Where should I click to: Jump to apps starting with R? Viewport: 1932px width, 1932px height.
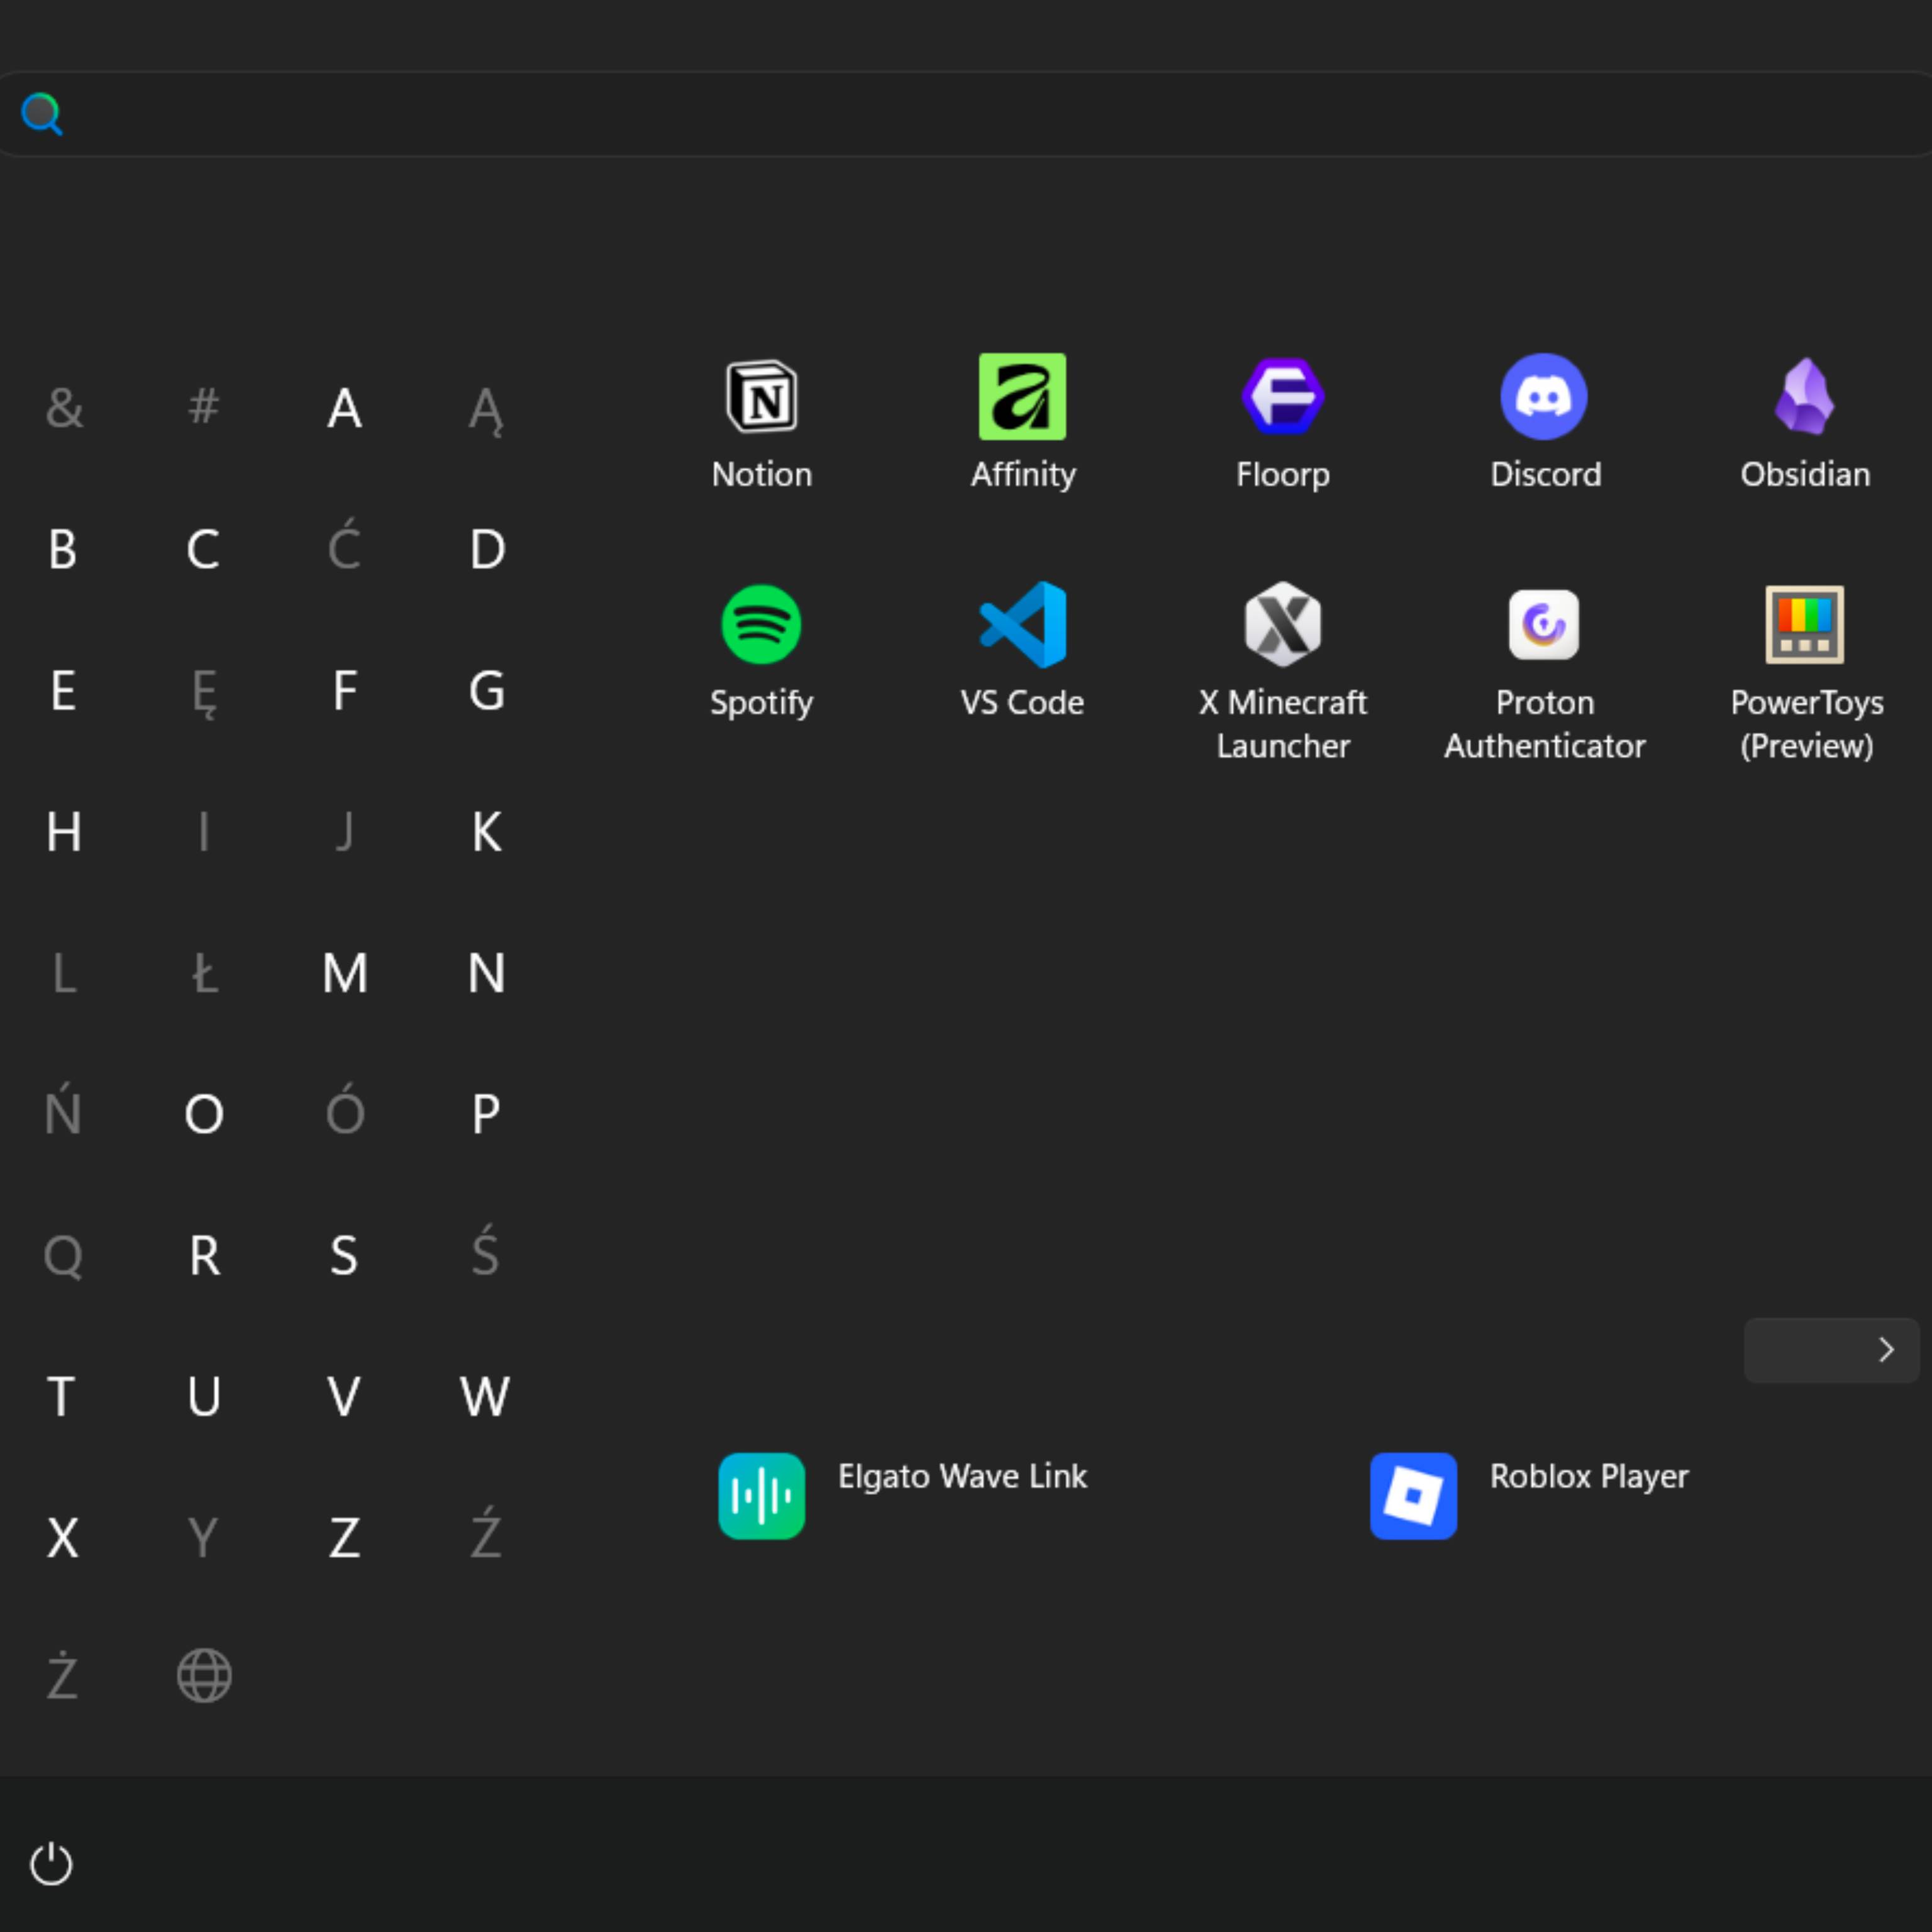coord(205,1255)
